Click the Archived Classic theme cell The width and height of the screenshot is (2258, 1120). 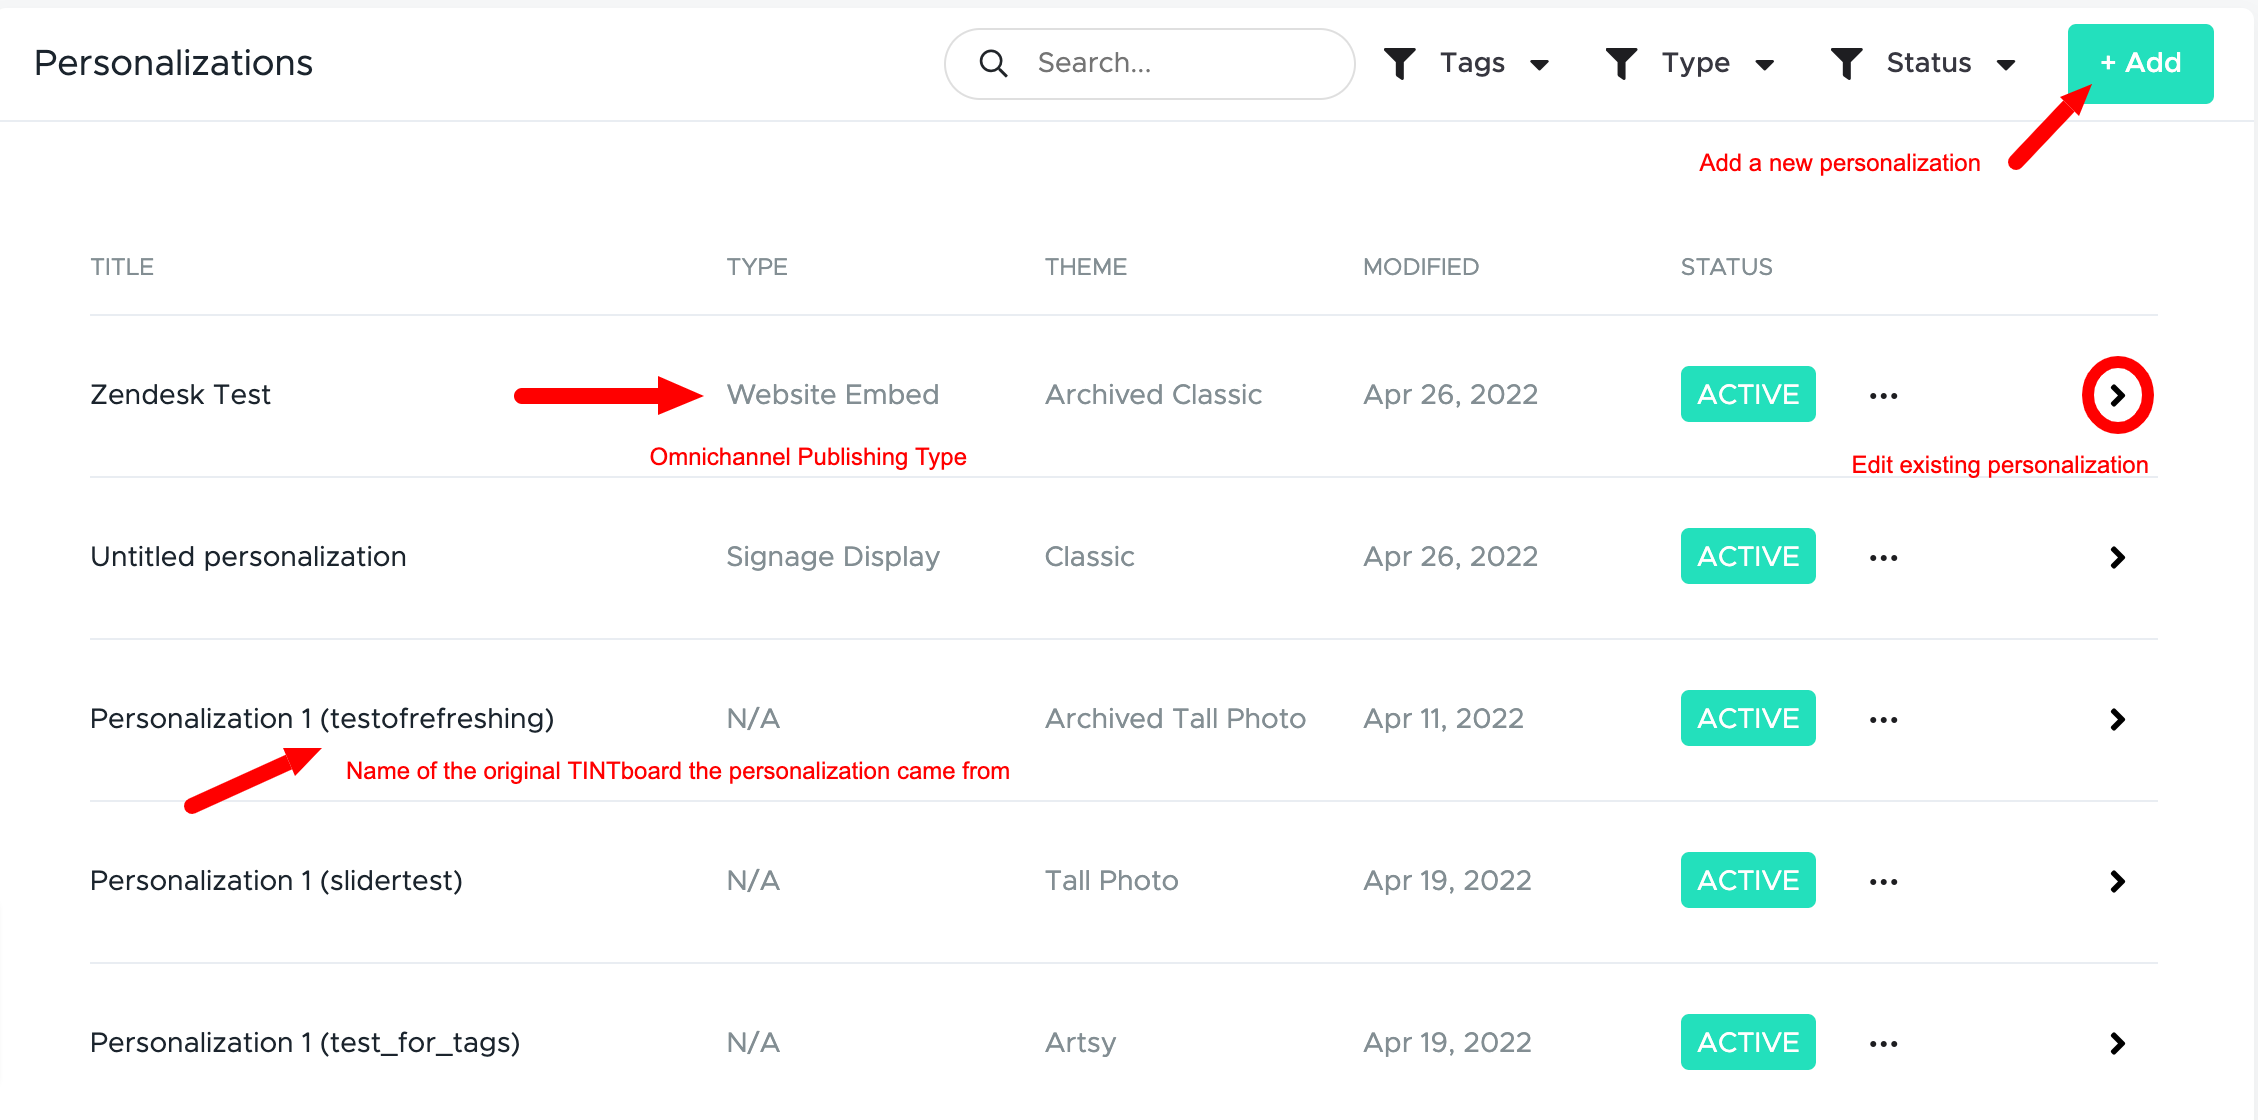1153,394
